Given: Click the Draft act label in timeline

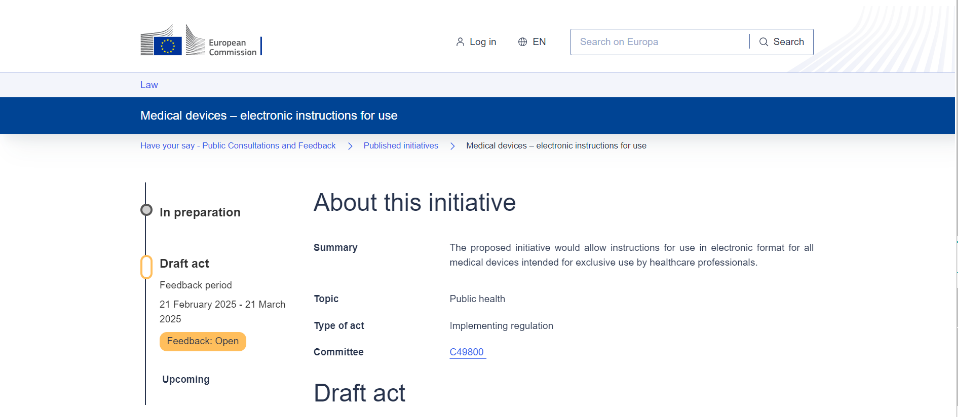Looking at the screenshot, I should coord(184,264).
